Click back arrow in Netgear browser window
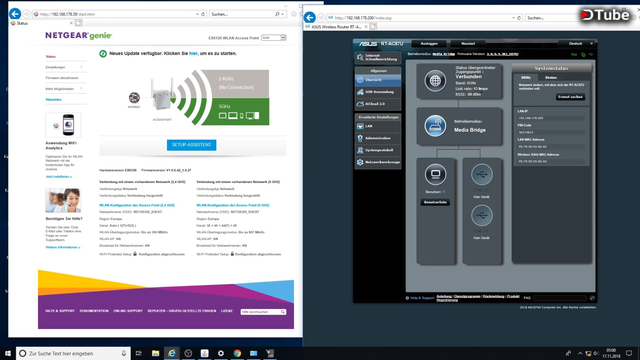640x360 pixels. point(15,14)
